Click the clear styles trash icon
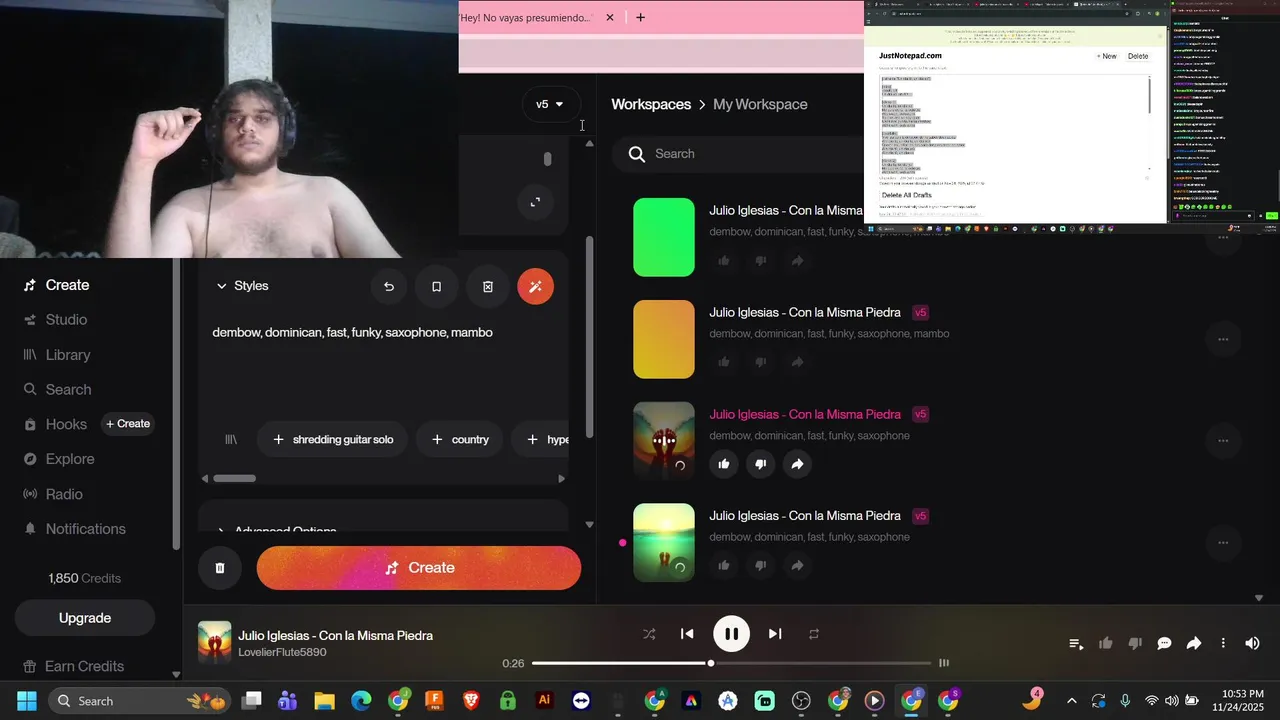 click(x=488, y=287)
